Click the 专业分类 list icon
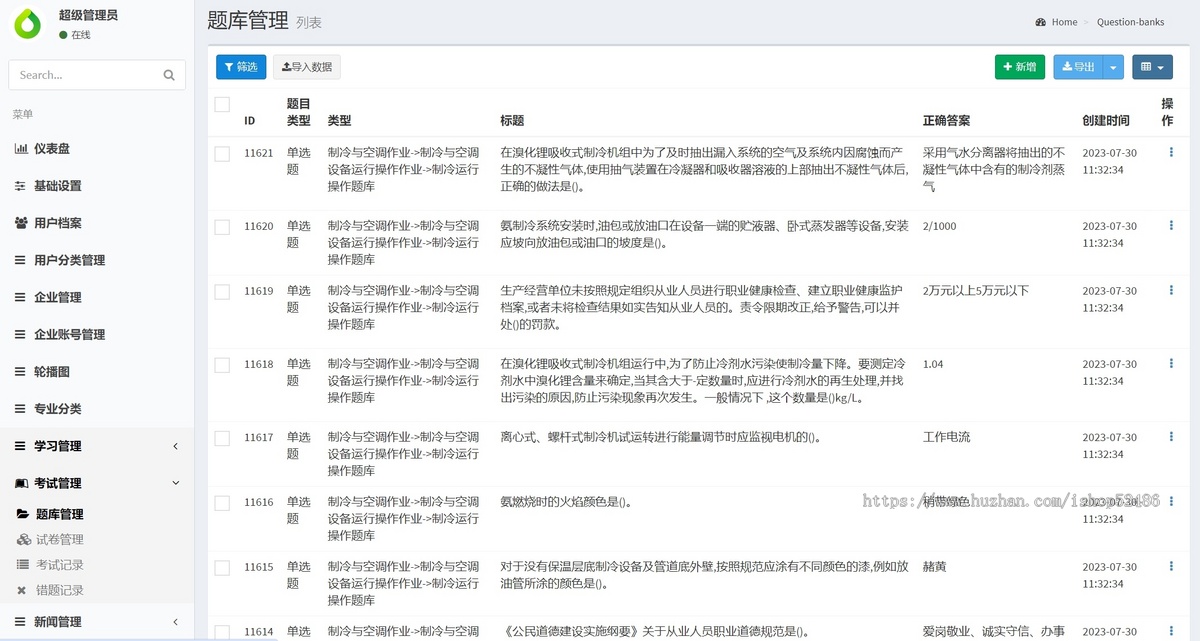The height and width of the screenshot is (641, 1200). [21, 408]
